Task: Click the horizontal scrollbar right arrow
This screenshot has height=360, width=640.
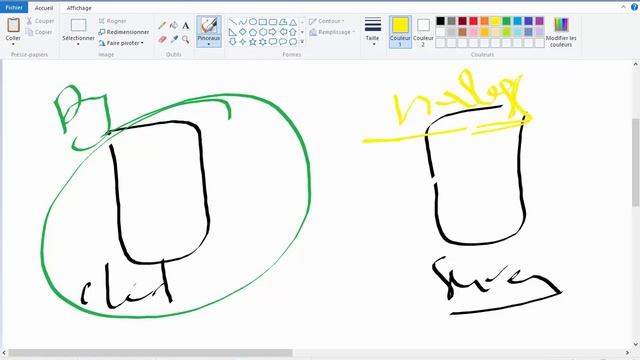Action: click(x=627, y=353)
